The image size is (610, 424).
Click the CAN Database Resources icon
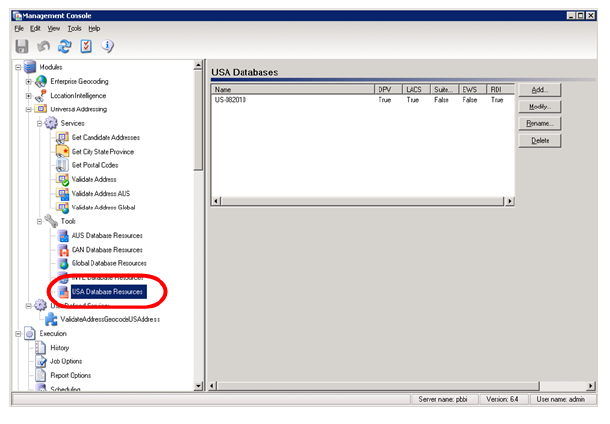63,249
